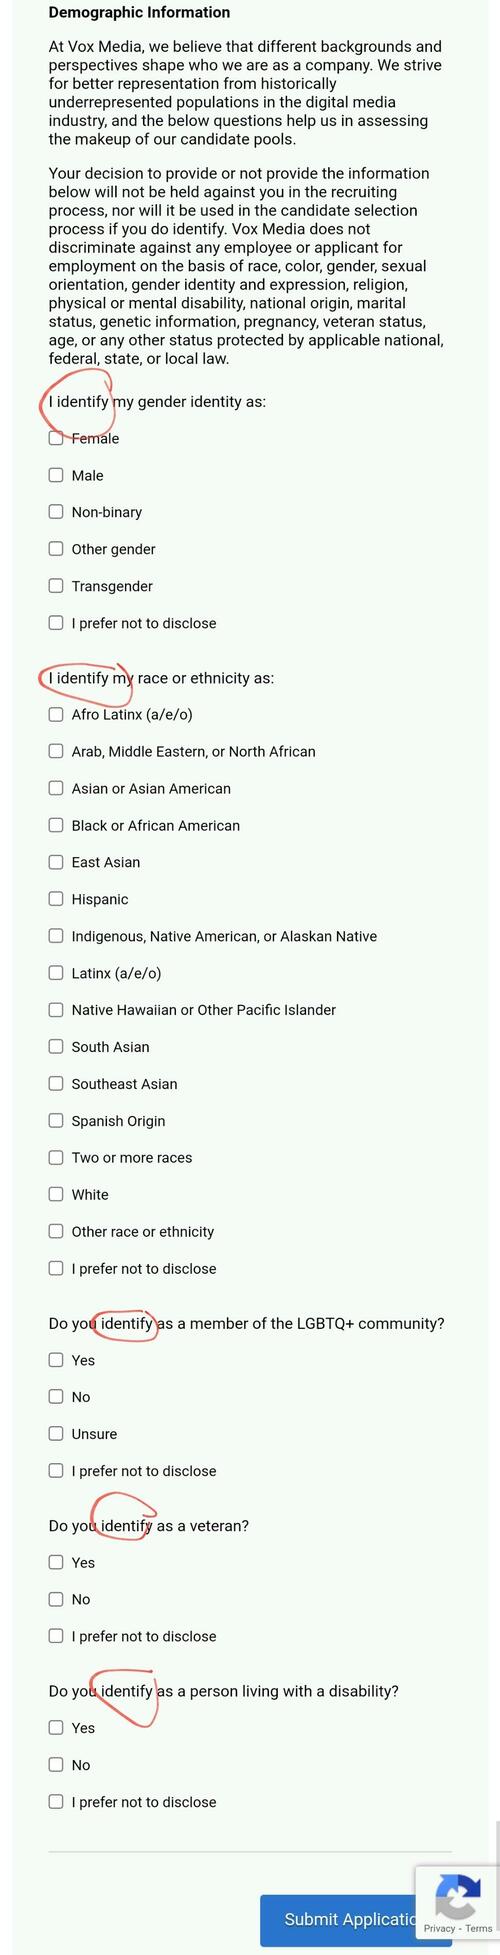Select Unsure for the LGBTQ+ question
Image resolution: width=500 pixels, height=1955 pixels.
[x=56, y=1434]
